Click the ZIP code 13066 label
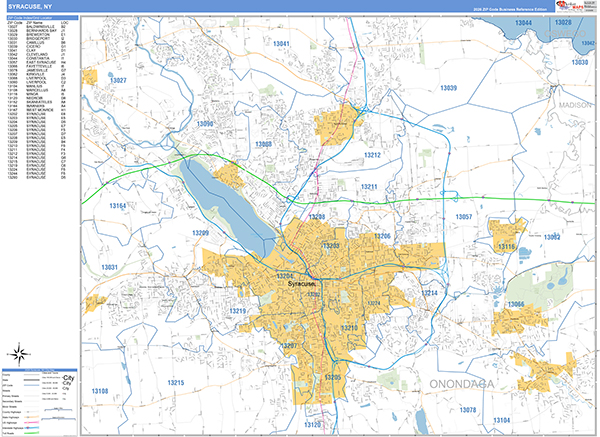The height and width of the screenshot is (437, 600). click(x=516, y=304)
